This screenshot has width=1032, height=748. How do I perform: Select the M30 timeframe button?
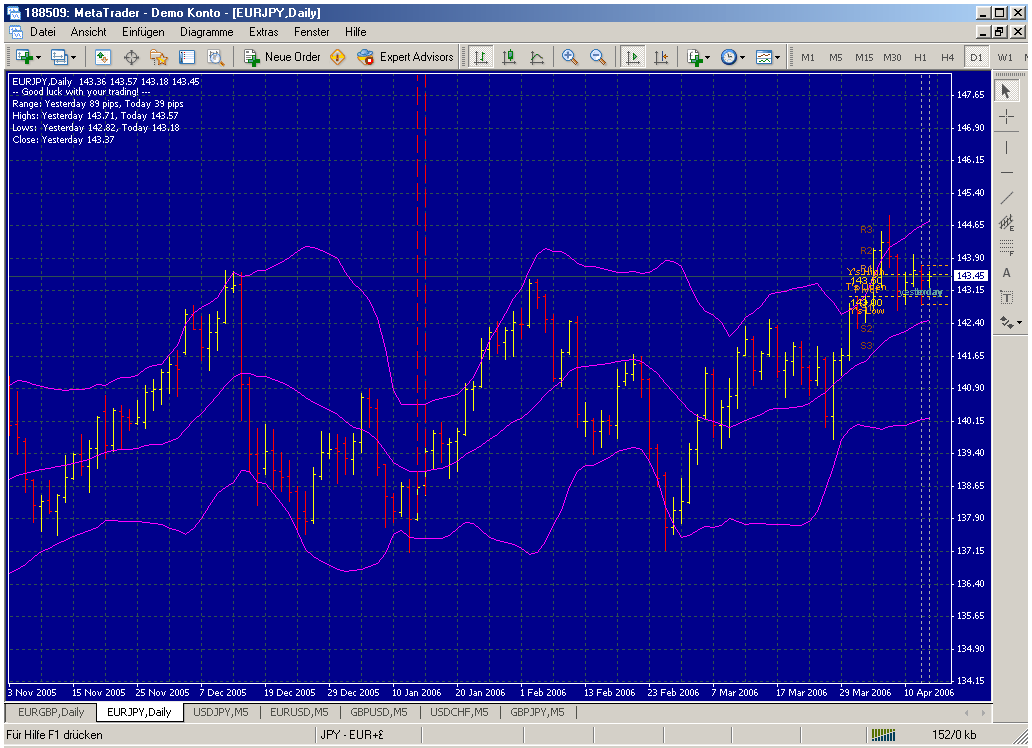coord(892,57)
